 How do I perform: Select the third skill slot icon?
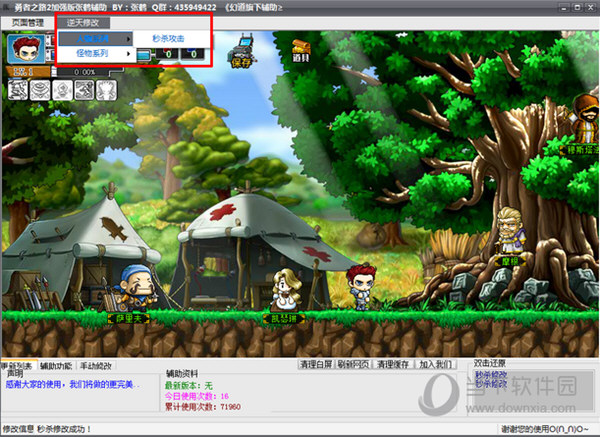coord(62,90)
